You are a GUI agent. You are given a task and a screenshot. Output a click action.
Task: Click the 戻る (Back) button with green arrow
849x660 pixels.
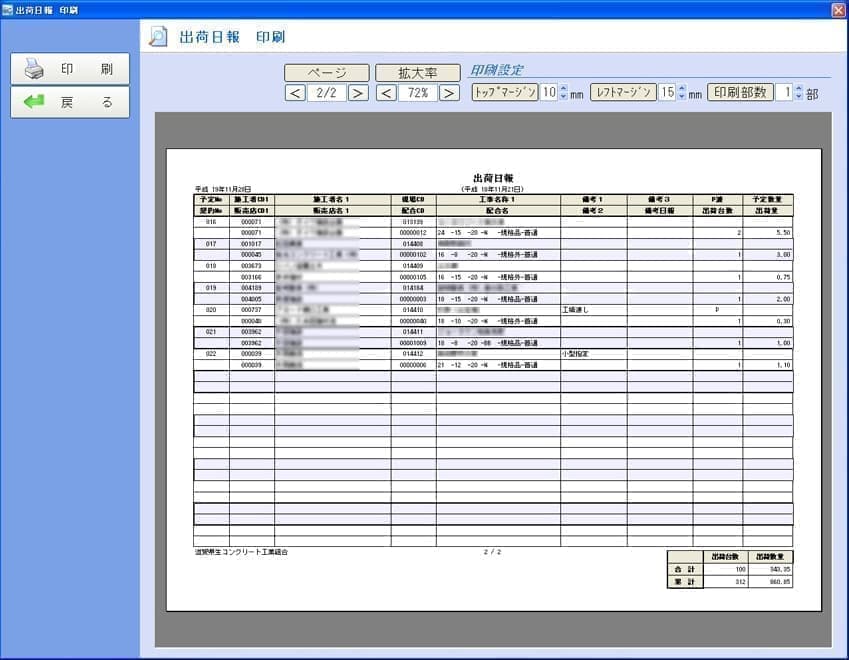pyautogui.click(x=69, y=102)
